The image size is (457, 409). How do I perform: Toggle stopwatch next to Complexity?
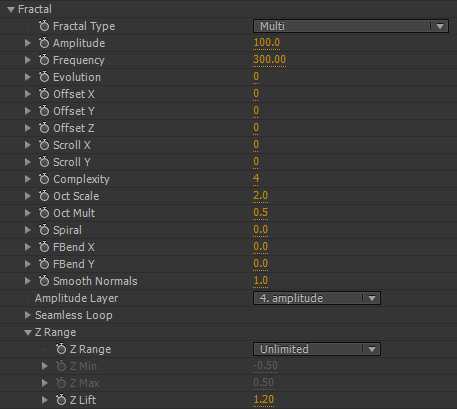pos(44,179)
